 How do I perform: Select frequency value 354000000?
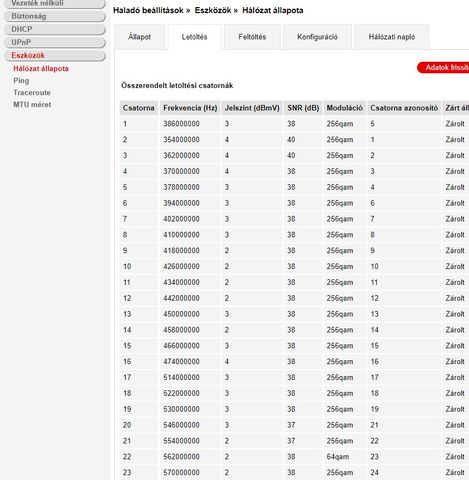tap(181, 140)
